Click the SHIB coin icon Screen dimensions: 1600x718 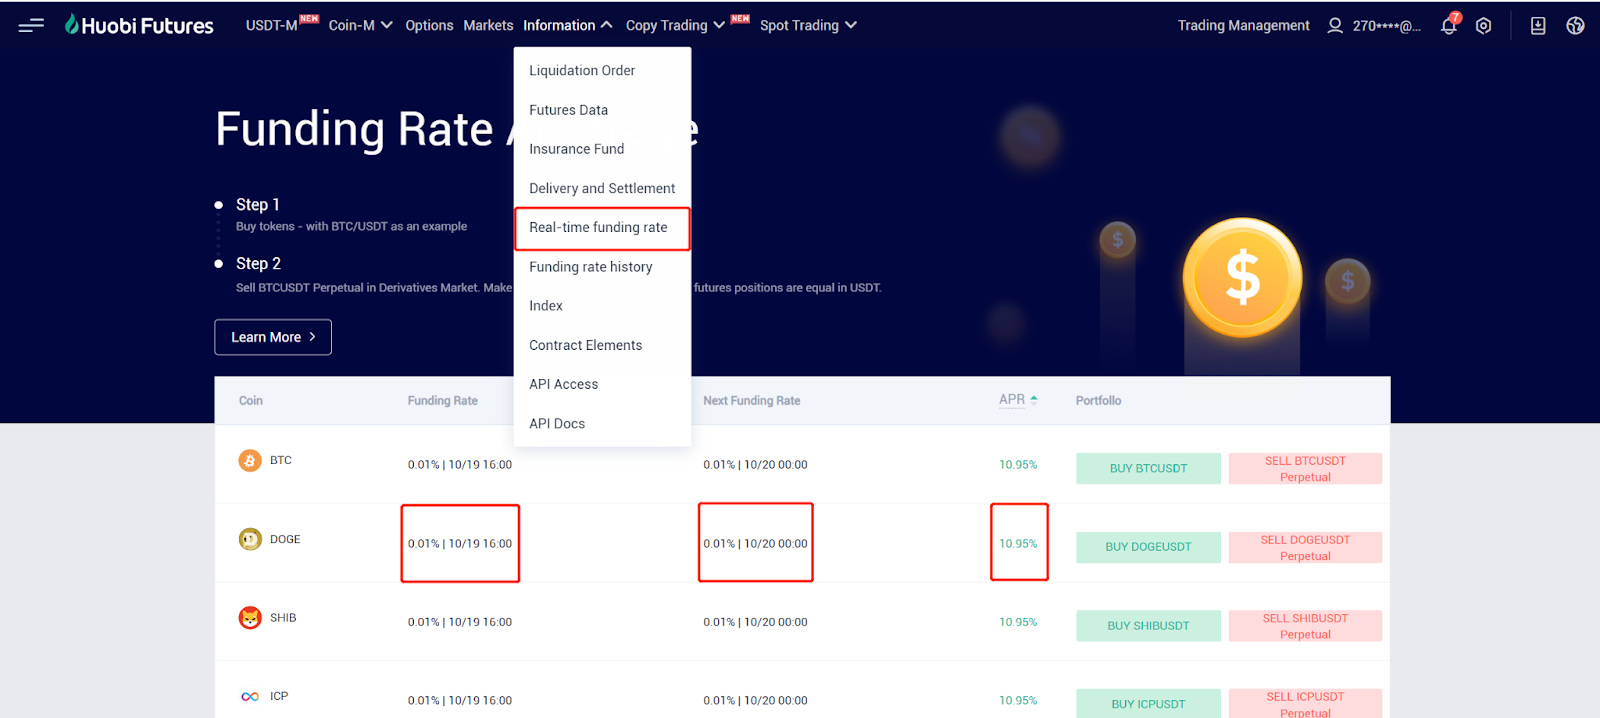[250, 618]
